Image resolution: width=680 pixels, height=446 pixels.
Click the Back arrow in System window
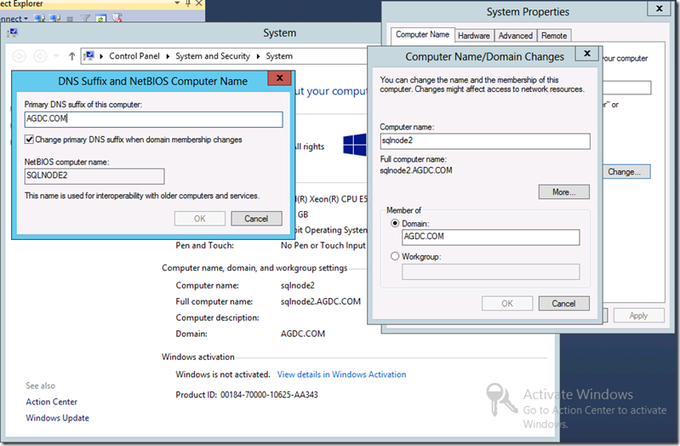tap(20, 56)
